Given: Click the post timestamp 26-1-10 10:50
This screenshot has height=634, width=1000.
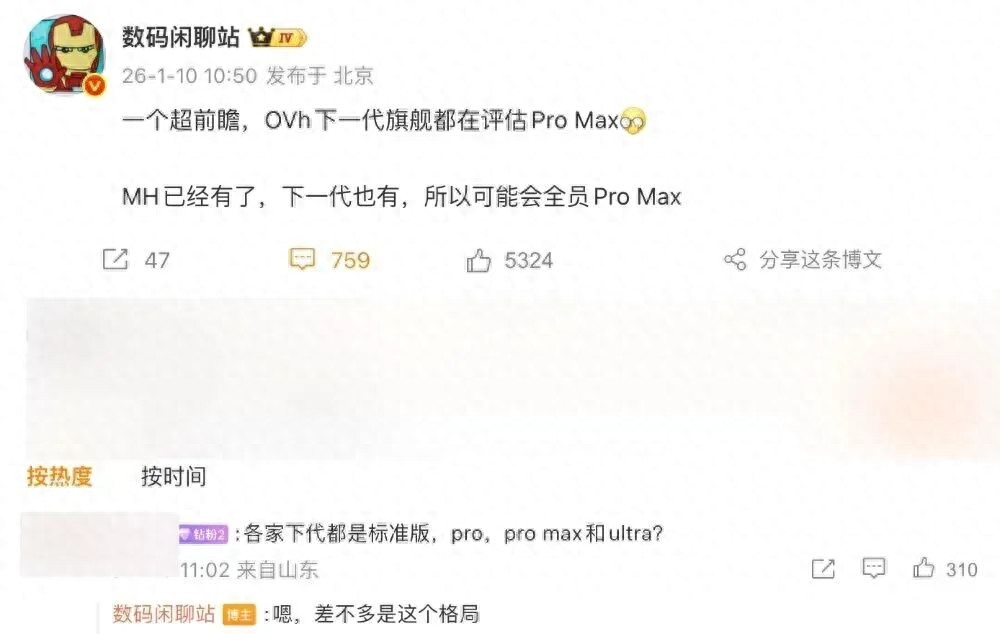Looking at the screenshot, I should [x=189, y=76].
